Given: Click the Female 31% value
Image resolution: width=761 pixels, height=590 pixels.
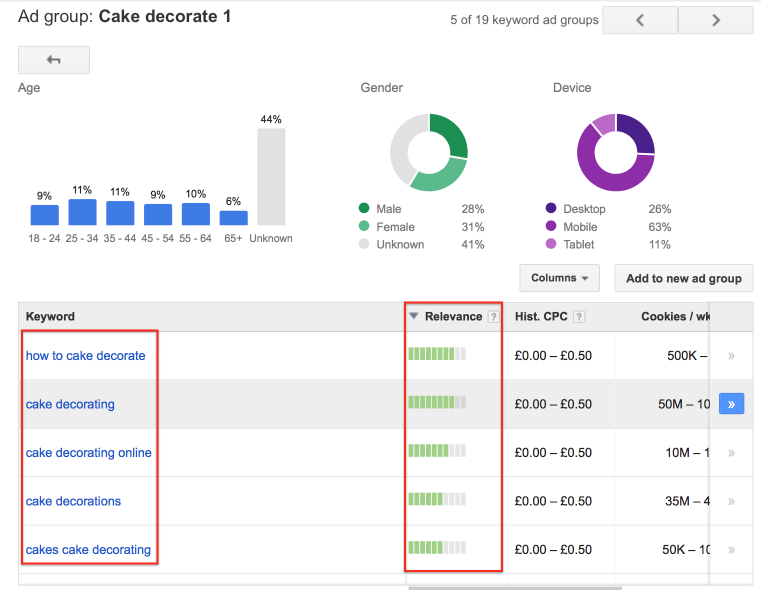Looking at the screenshot, I should 473,227.
